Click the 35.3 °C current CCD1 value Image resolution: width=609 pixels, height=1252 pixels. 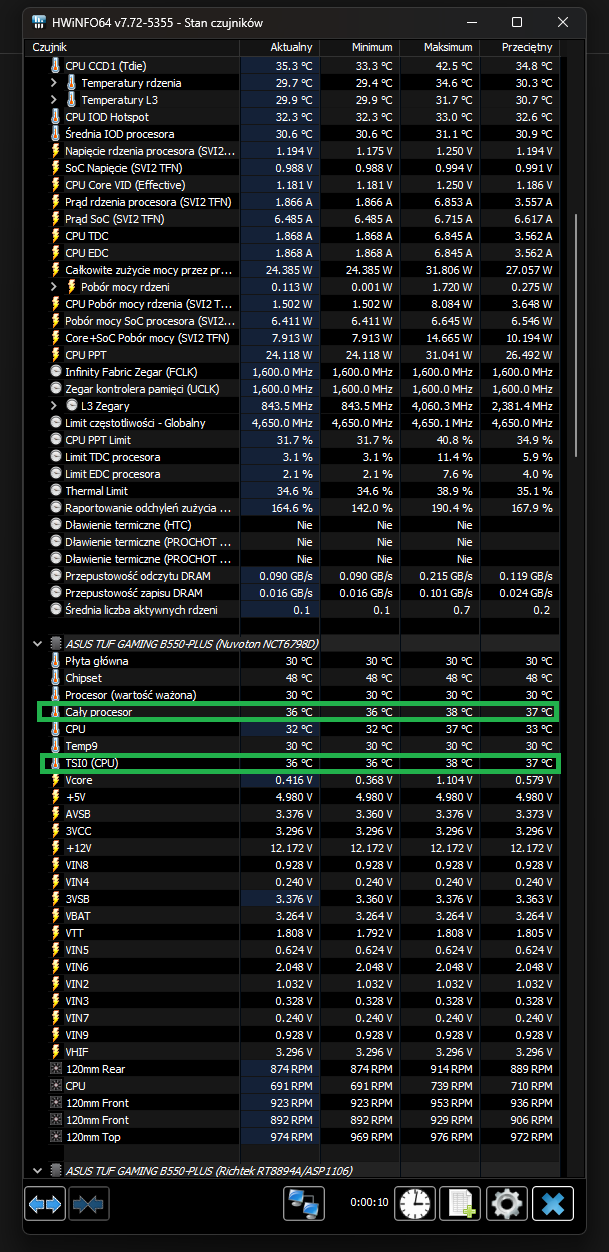point(294,66)
